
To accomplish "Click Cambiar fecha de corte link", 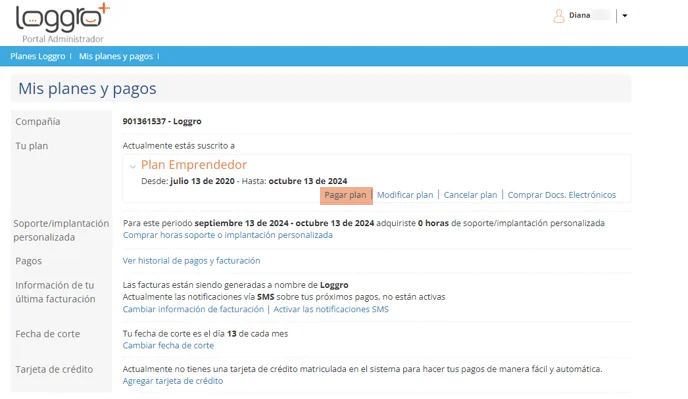I will (x=168, y=345).
